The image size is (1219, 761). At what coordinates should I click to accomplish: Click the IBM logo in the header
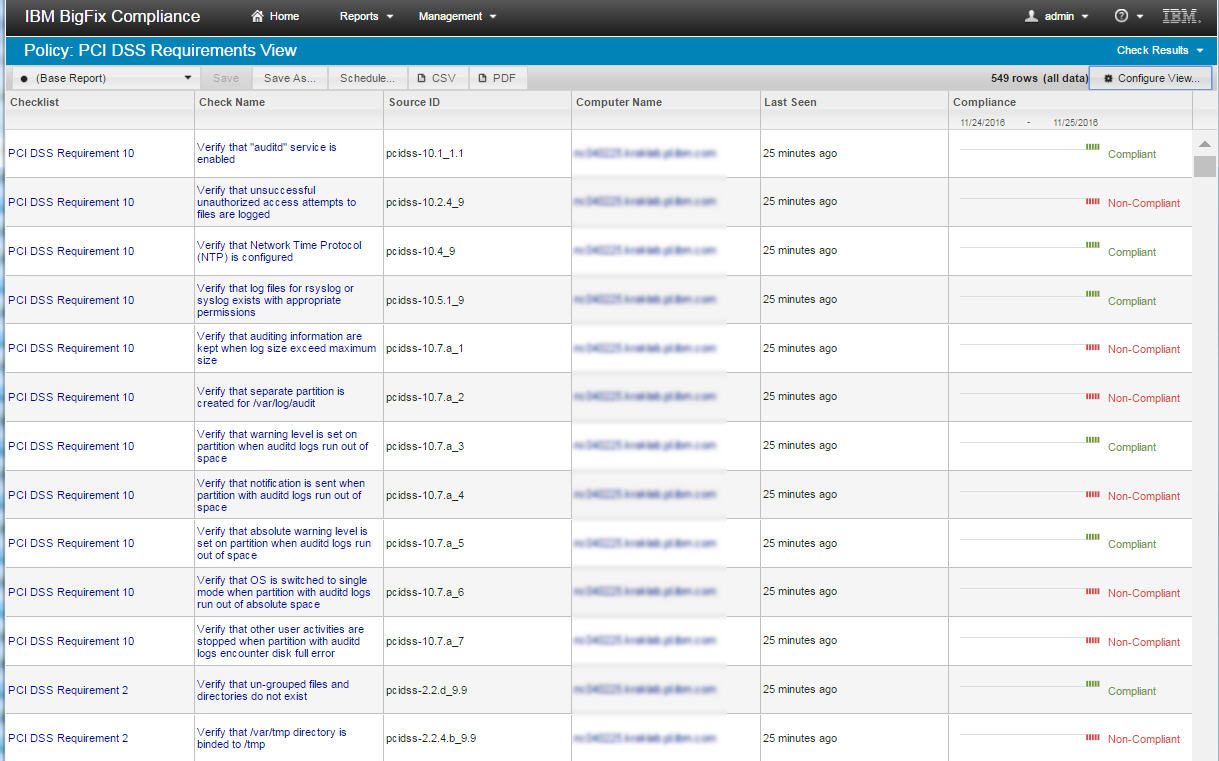[1180, 16]
